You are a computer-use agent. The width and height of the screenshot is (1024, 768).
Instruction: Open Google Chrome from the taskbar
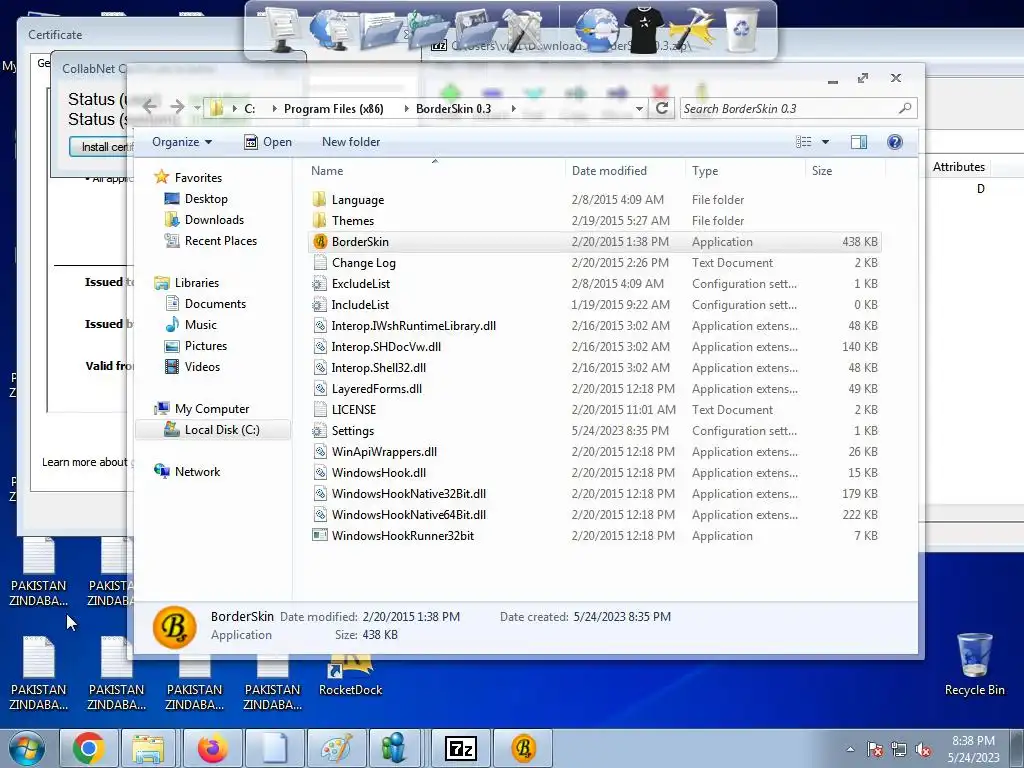tap(88, 748)
